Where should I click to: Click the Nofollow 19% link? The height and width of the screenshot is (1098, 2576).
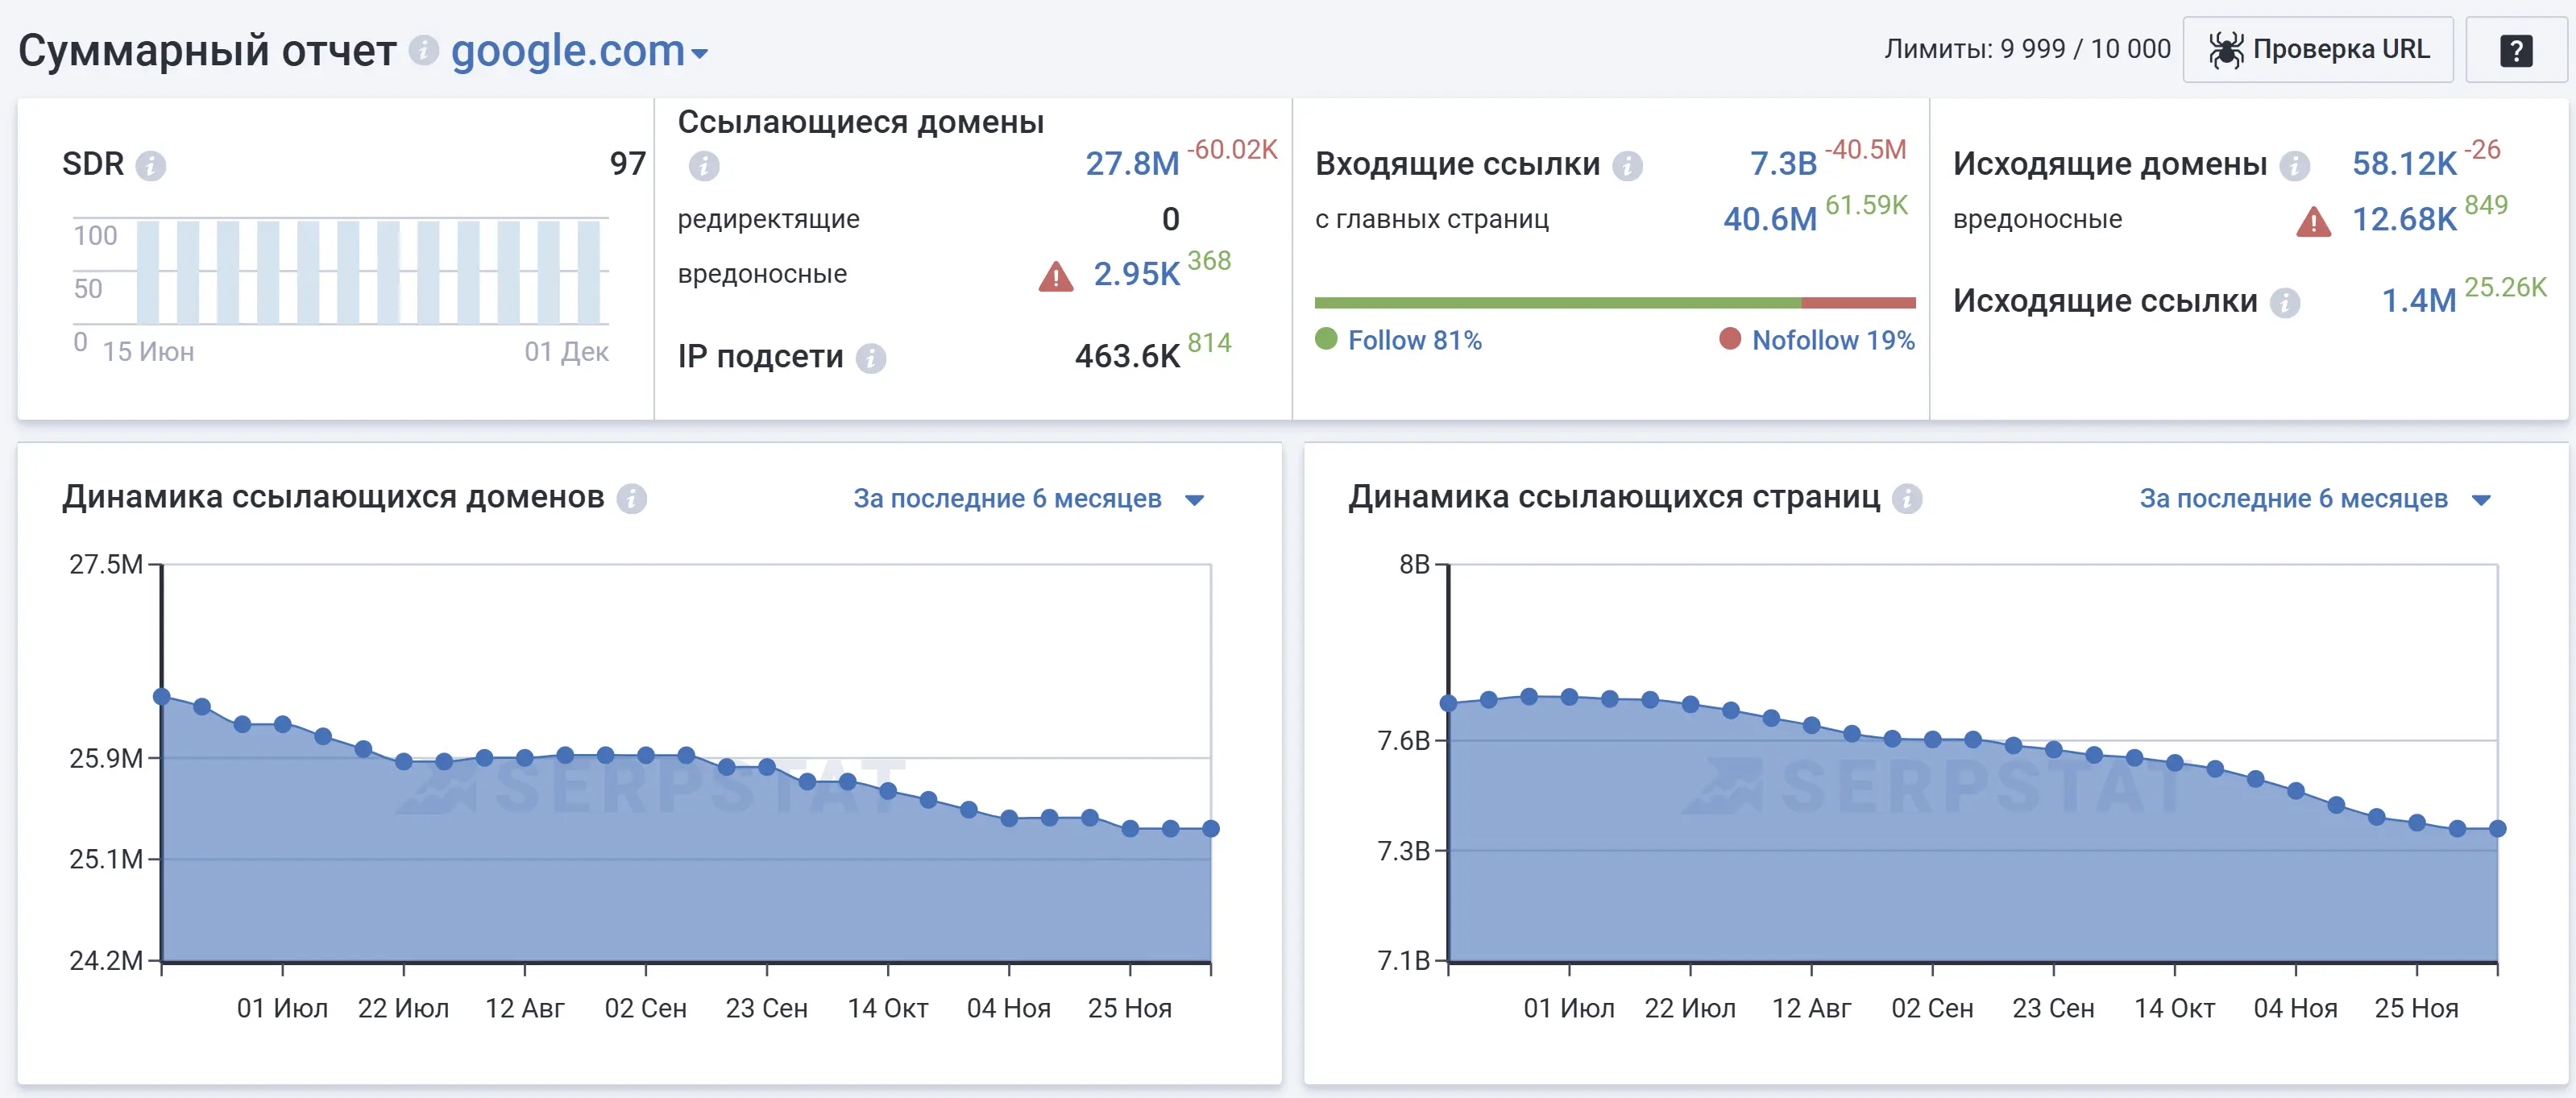click(x=1833, y=340)
